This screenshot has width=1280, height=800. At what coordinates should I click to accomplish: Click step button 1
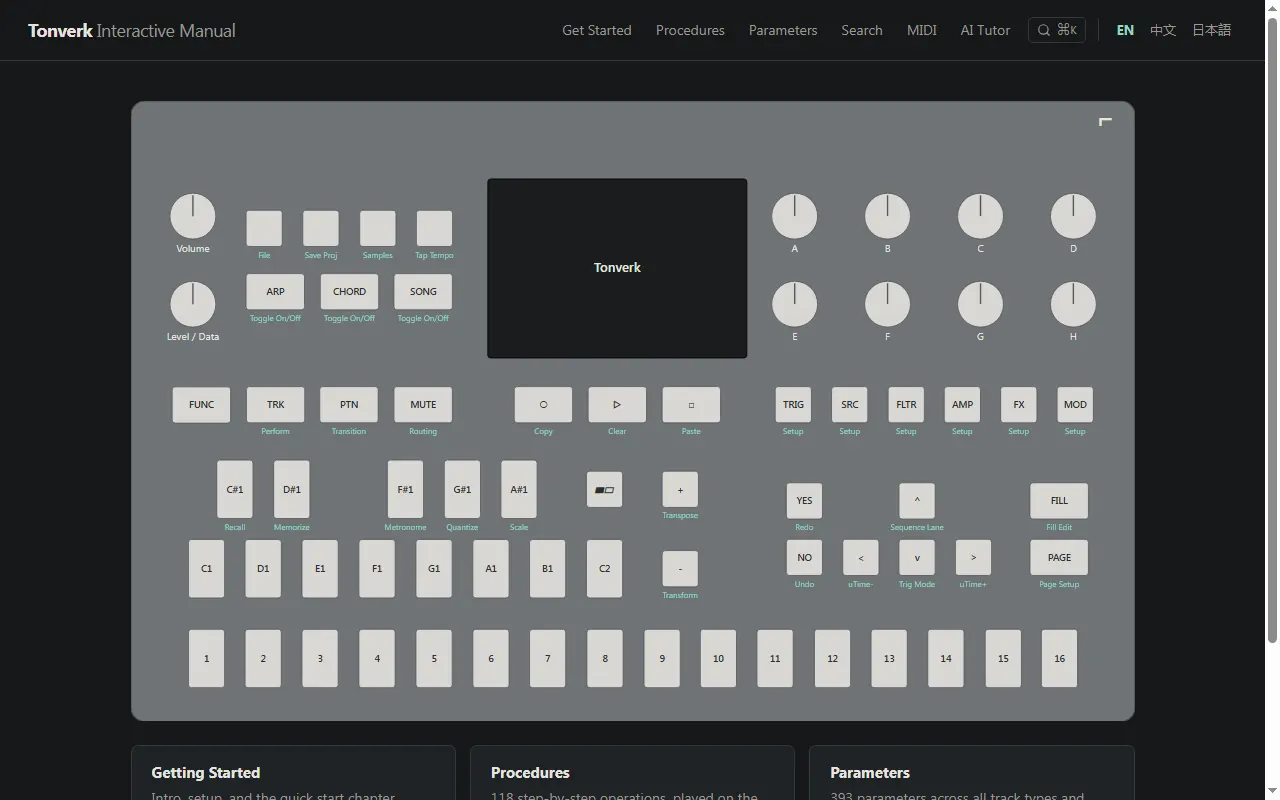pos(207,659)
